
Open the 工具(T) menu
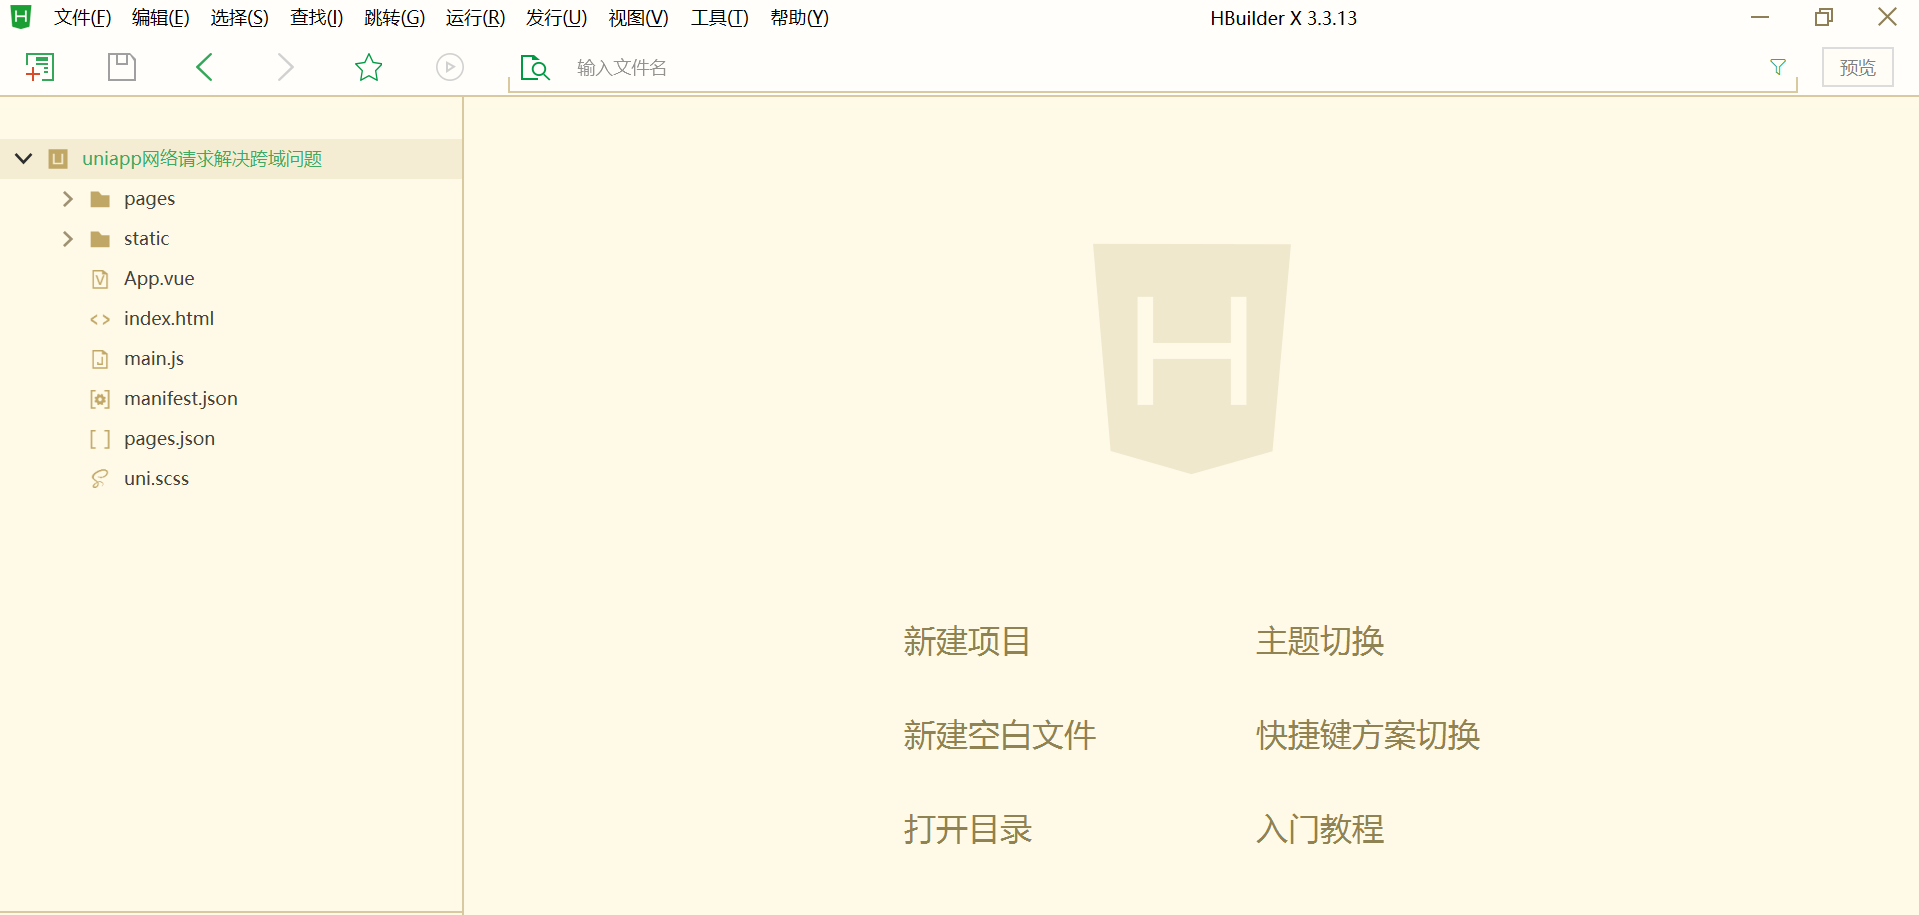719,18
